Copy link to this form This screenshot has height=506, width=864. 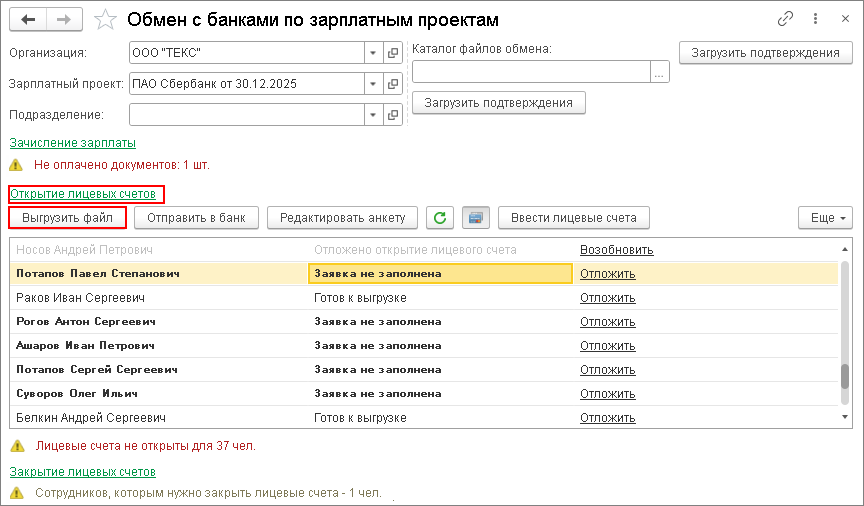coord(785,19)
